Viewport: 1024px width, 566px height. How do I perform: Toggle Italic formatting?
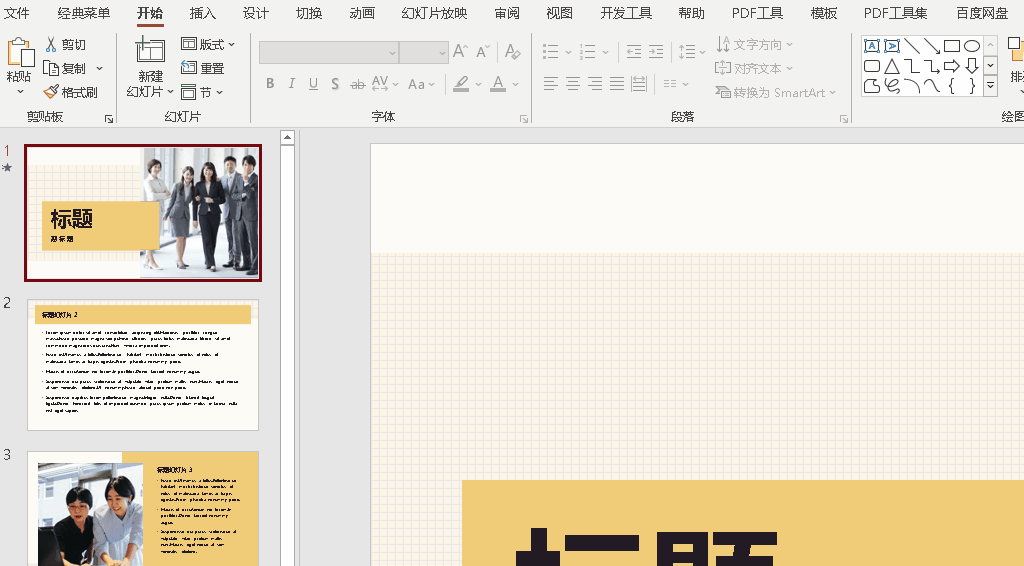[291, 84]
